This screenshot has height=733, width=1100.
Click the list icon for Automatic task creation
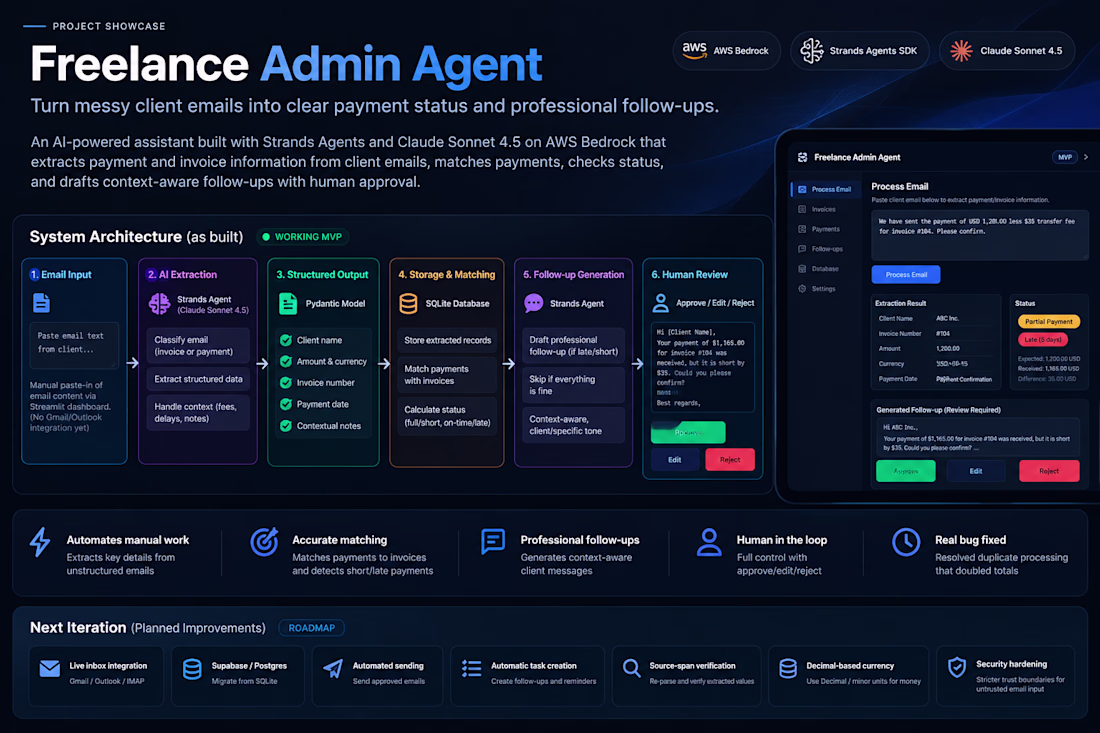point(471,669)
